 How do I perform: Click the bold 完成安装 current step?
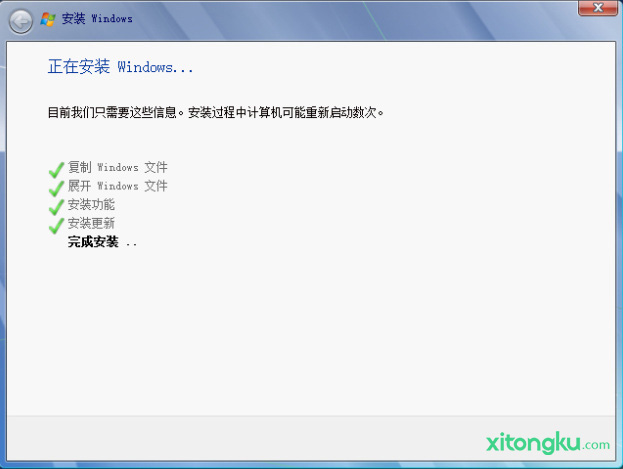(93, 242)
